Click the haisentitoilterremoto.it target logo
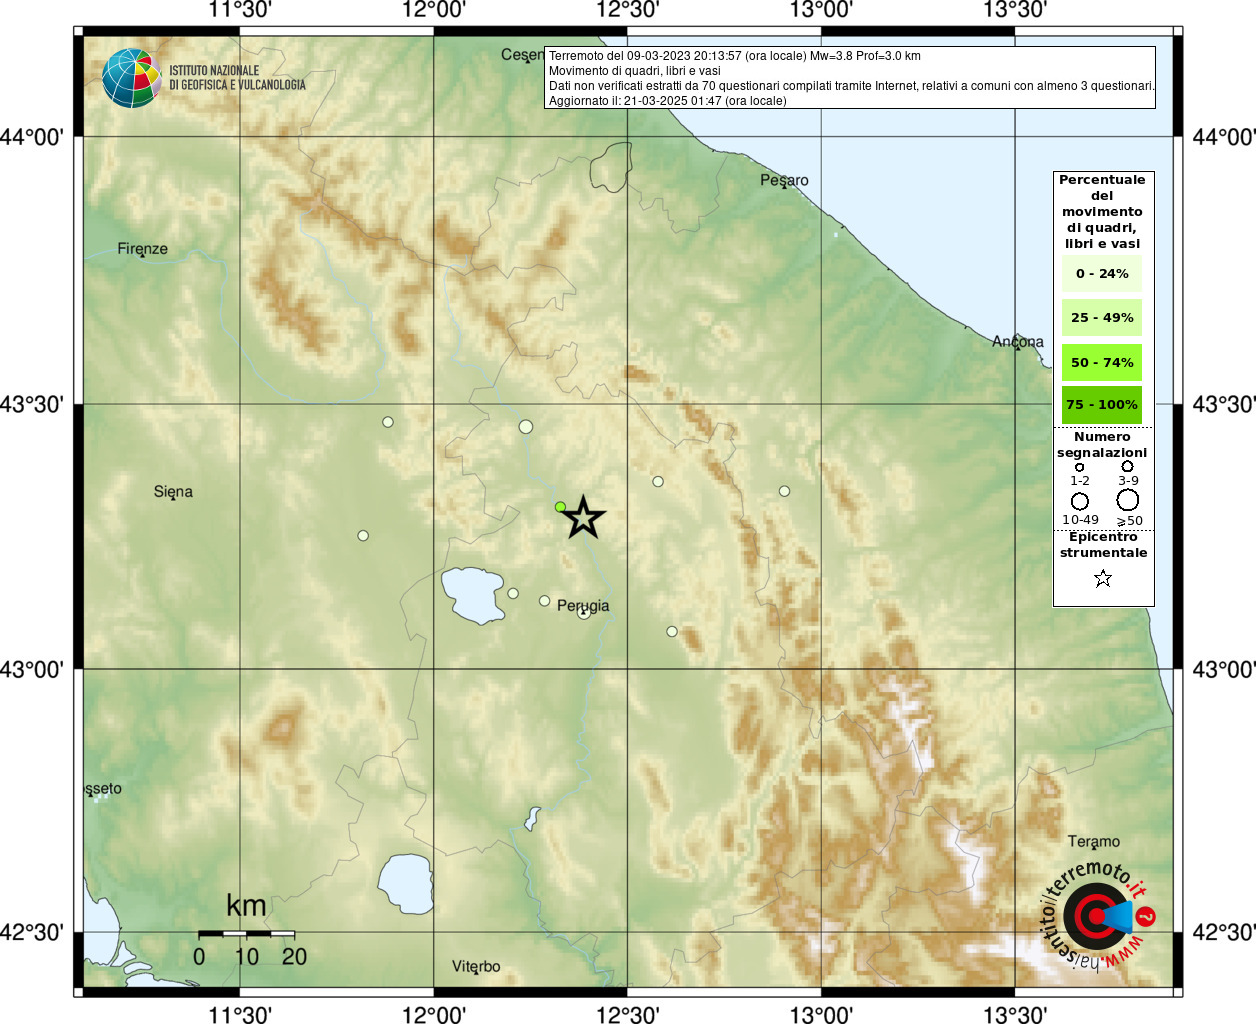This screenshot has height=1024, width=1256. coord(1096,916)
